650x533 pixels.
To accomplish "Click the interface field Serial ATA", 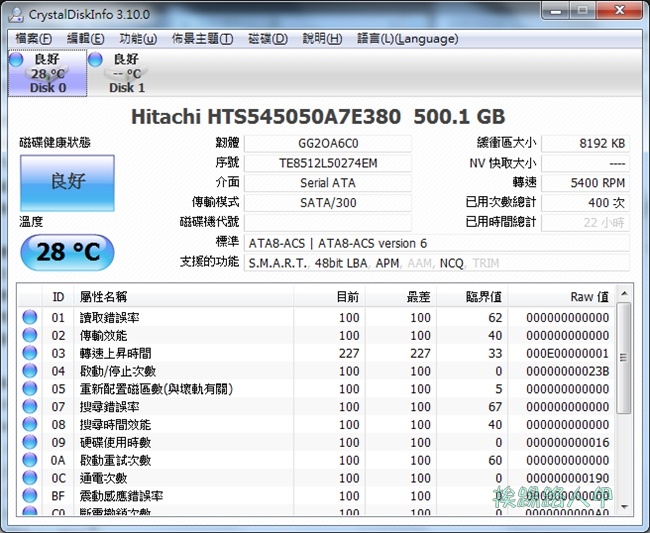I will (x=328, y=183).
